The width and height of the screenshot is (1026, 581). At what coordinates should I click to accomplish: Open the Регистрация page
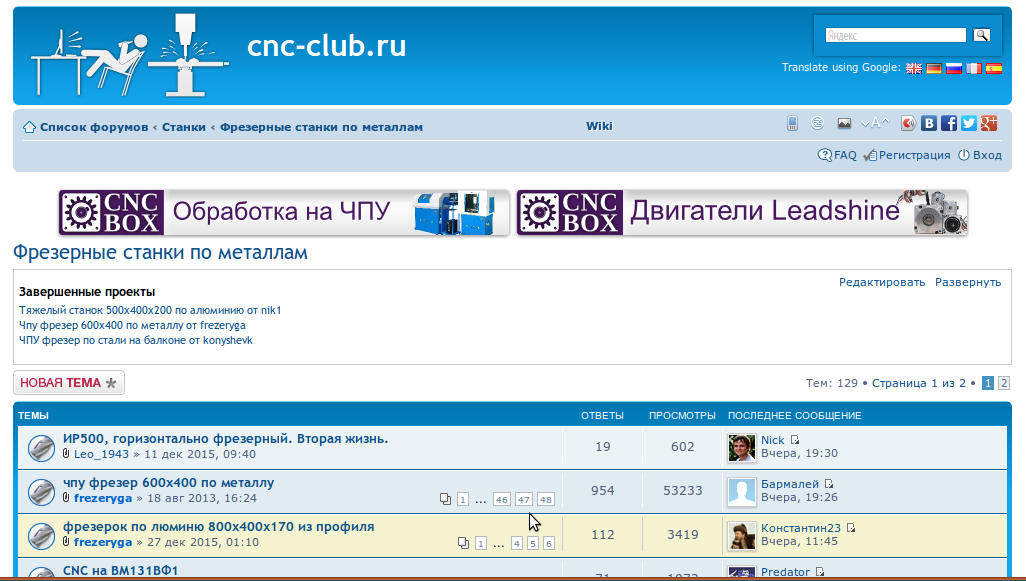click(x=914, y=155)
